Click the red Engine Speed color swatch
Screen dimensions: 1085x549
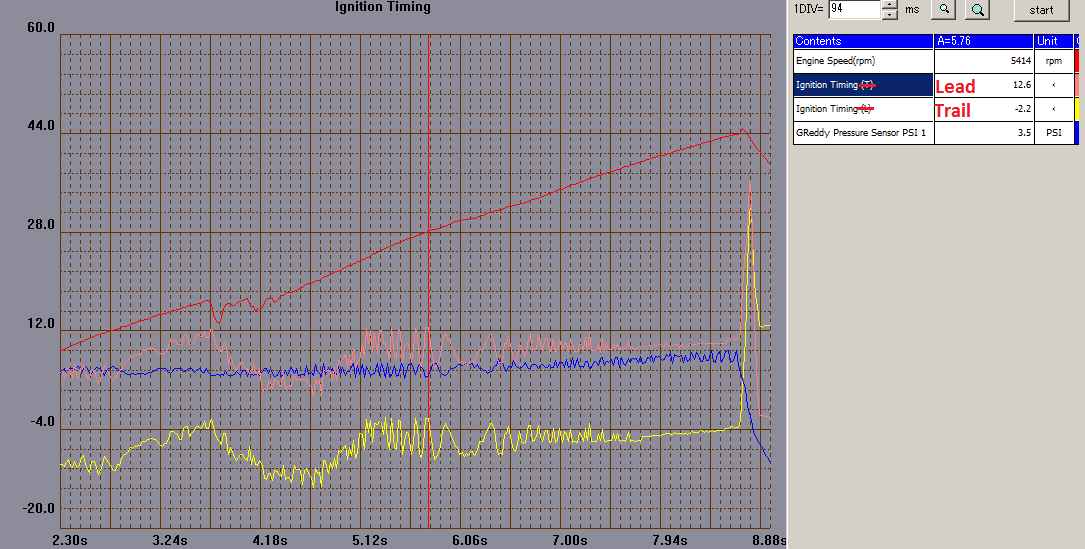(1075, 61)
